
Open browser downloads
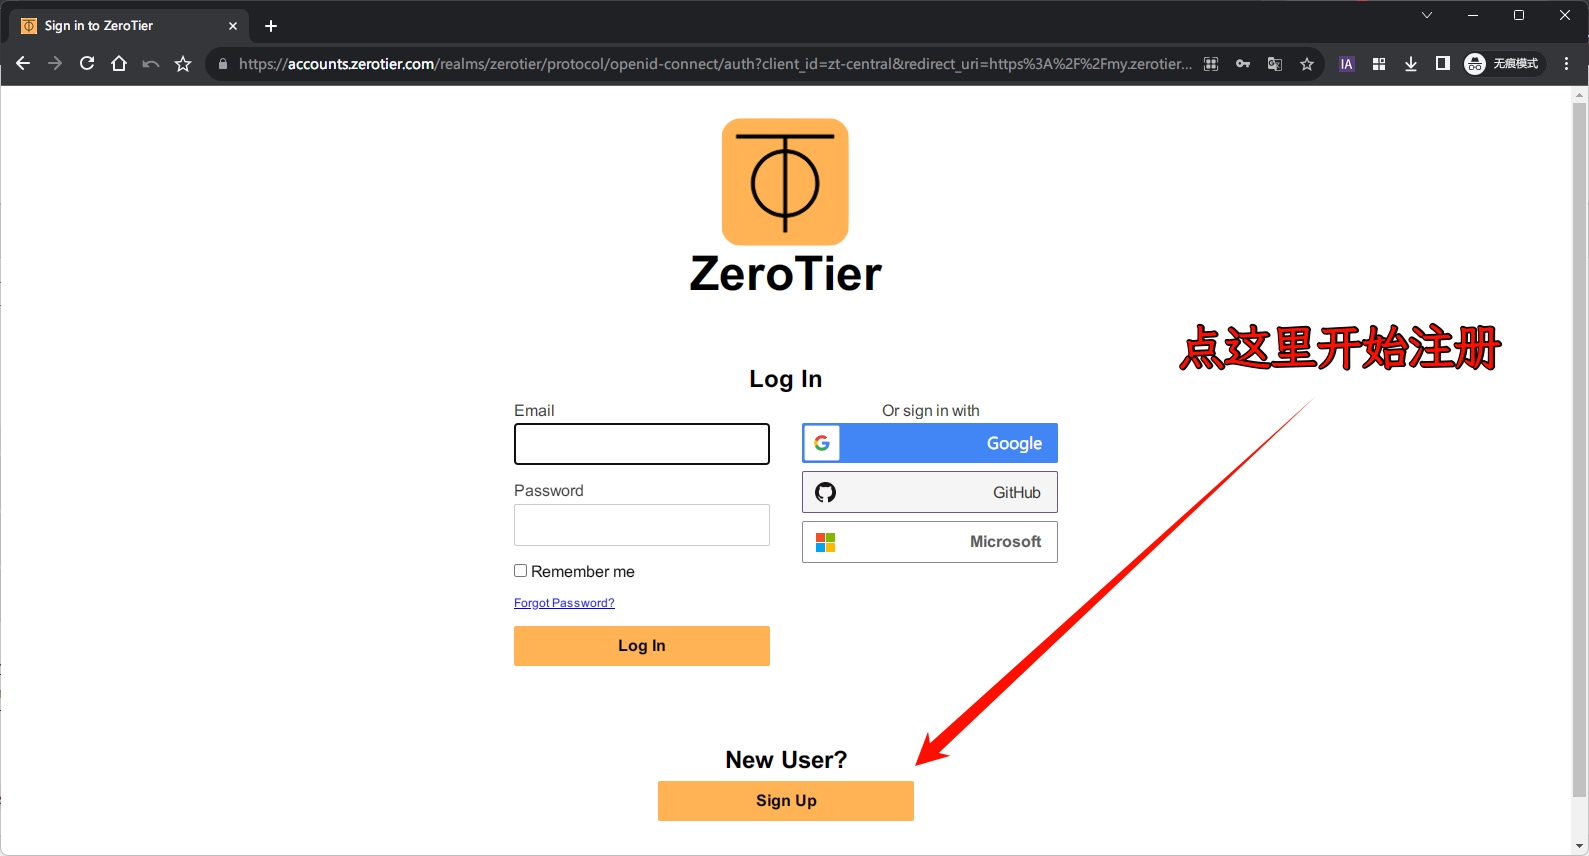click(x=1411, y=64)
